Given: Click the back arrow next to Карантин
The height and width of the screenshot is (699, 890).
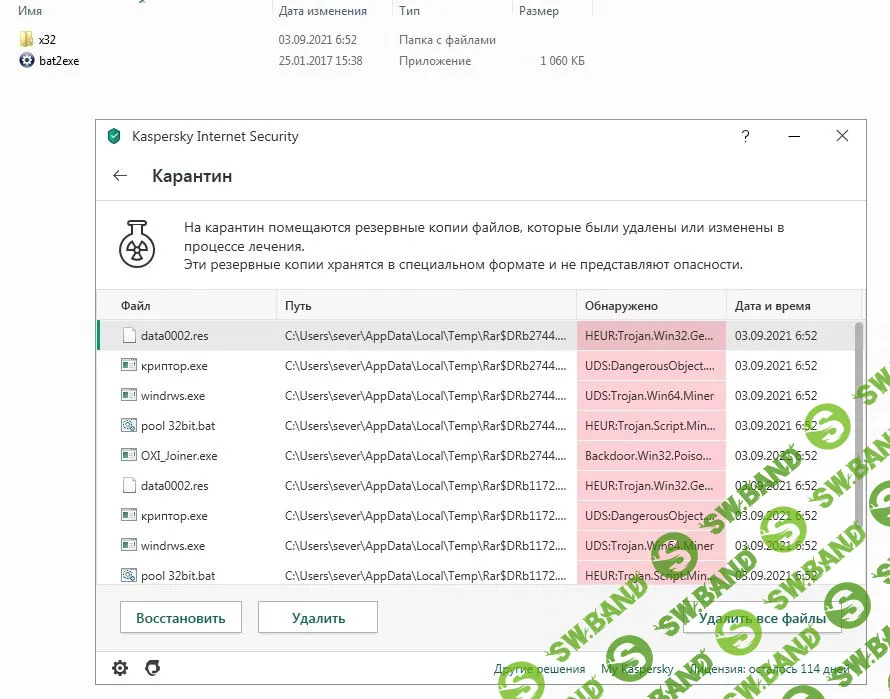Looking at the screenshot, I should click(x=120, y=176).
